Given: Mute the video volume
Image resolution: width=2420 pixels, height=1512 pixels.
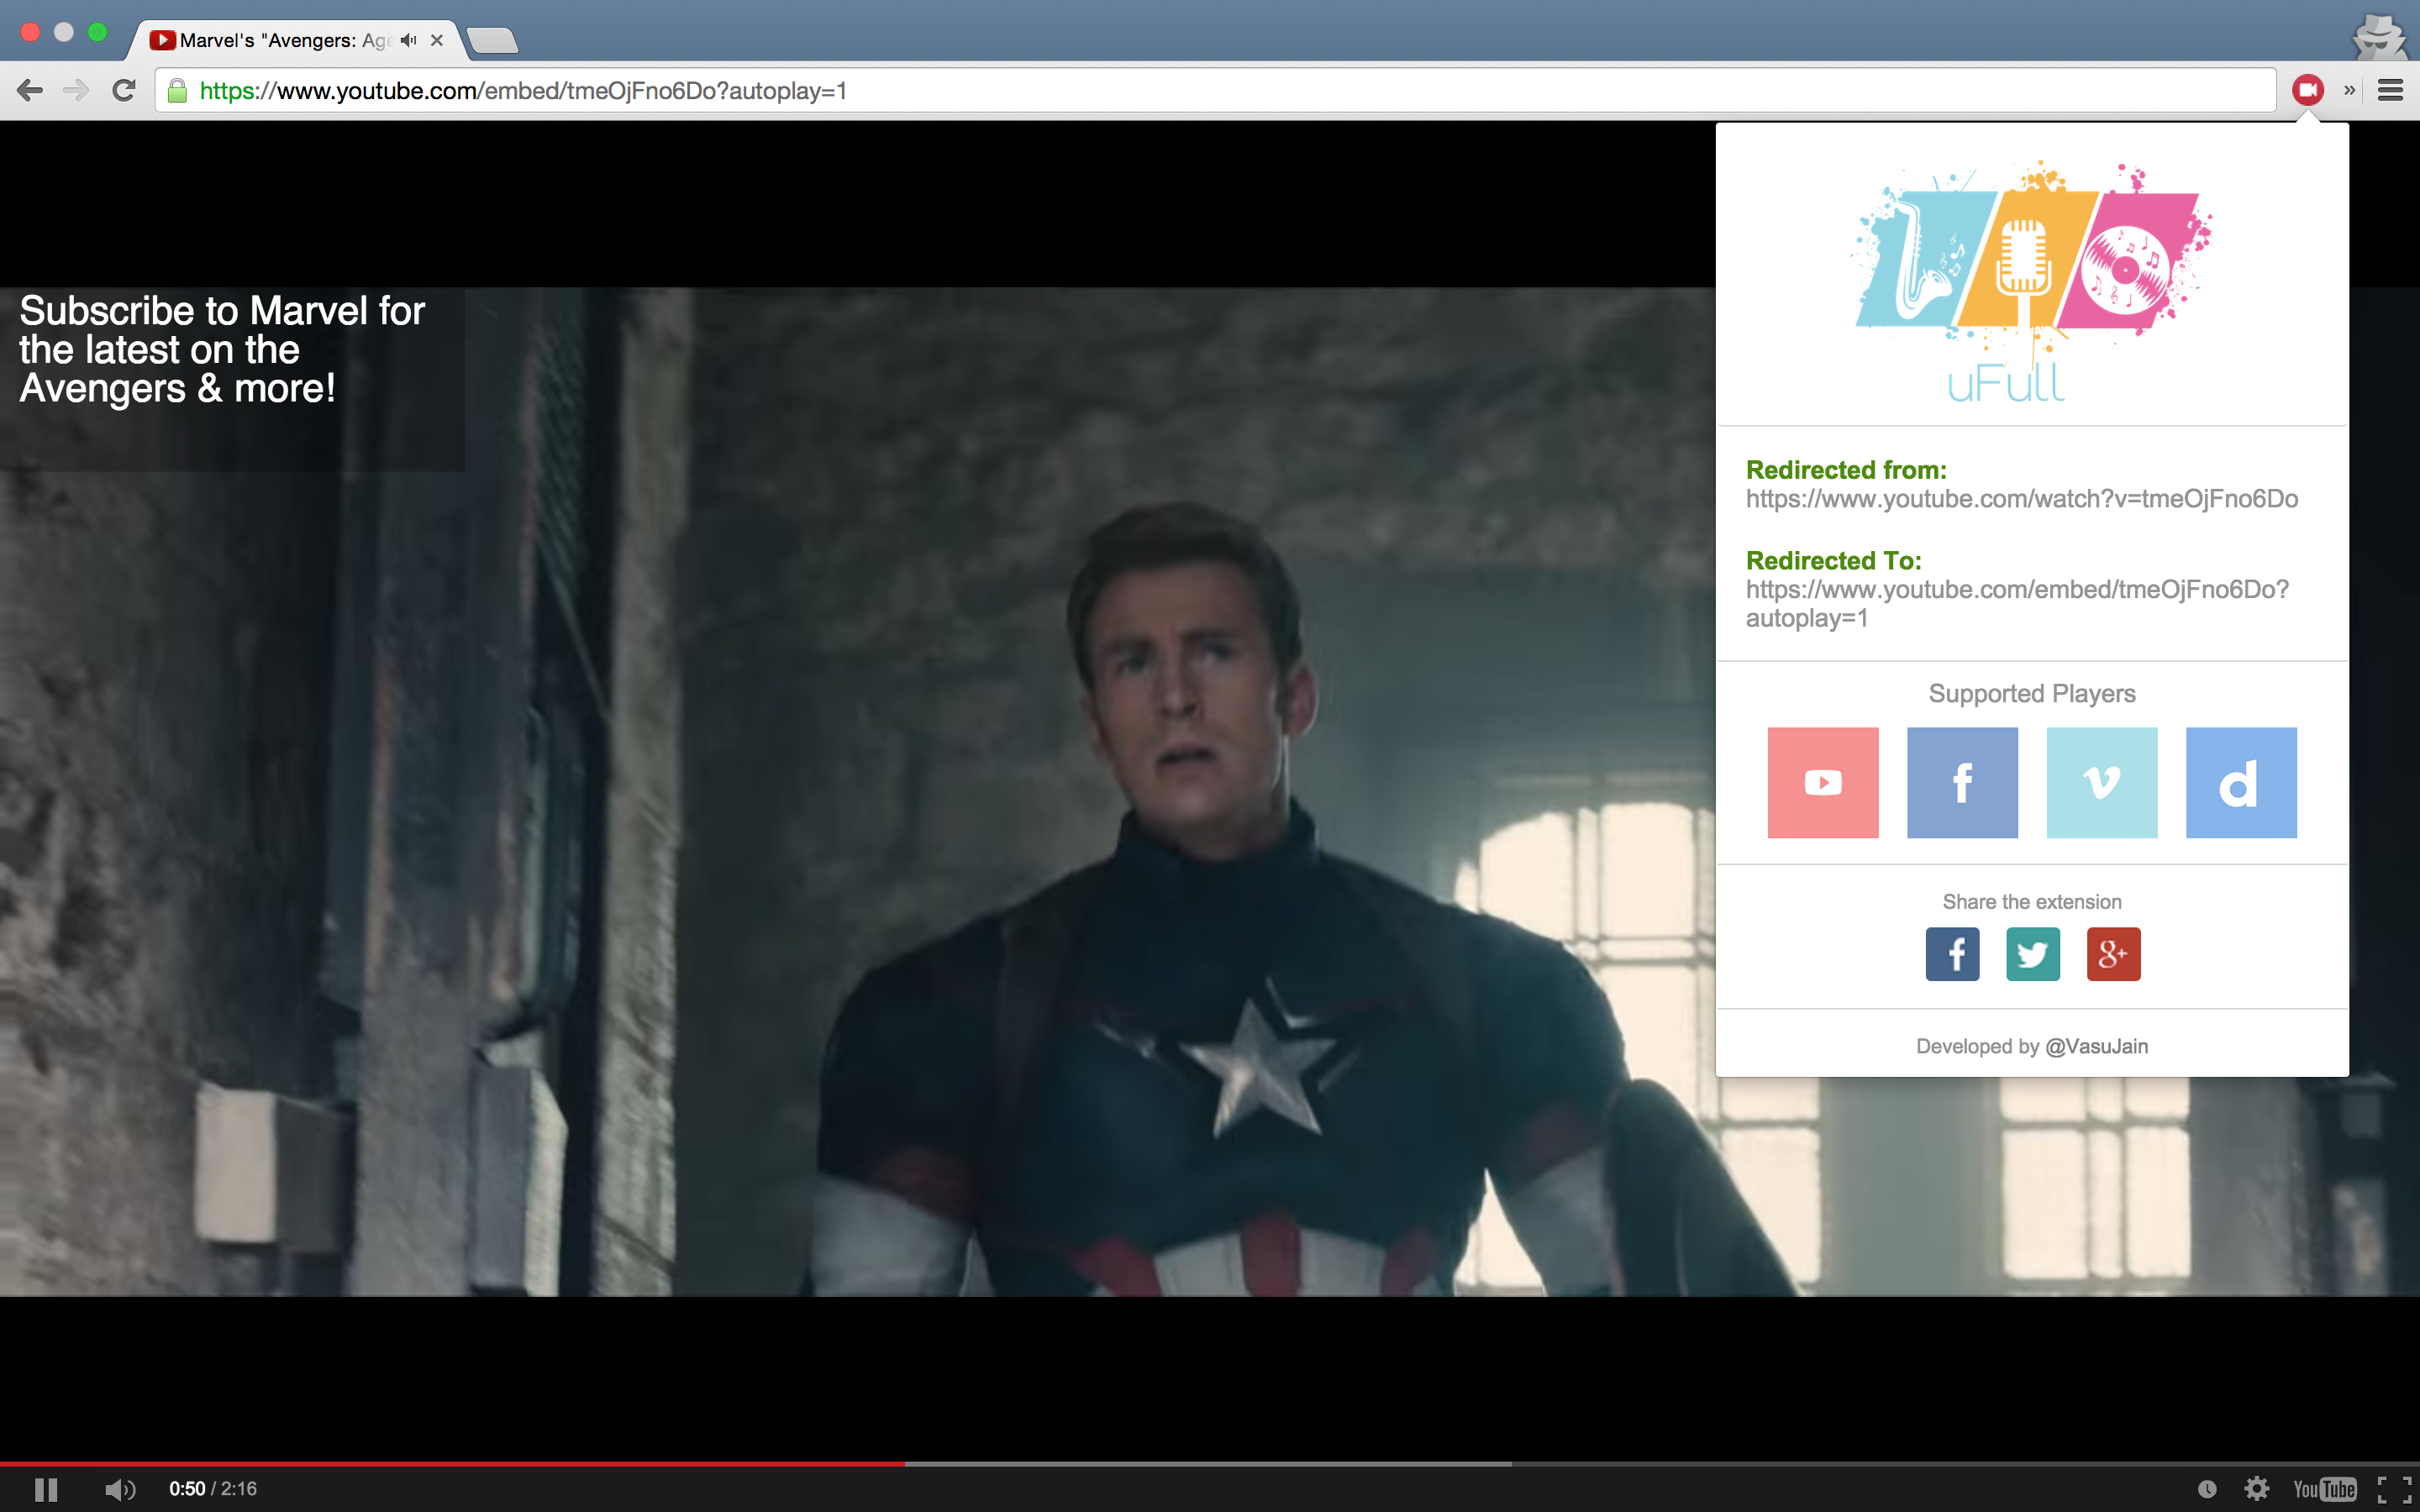Looking at the screenshot, I should point(119,1489).
